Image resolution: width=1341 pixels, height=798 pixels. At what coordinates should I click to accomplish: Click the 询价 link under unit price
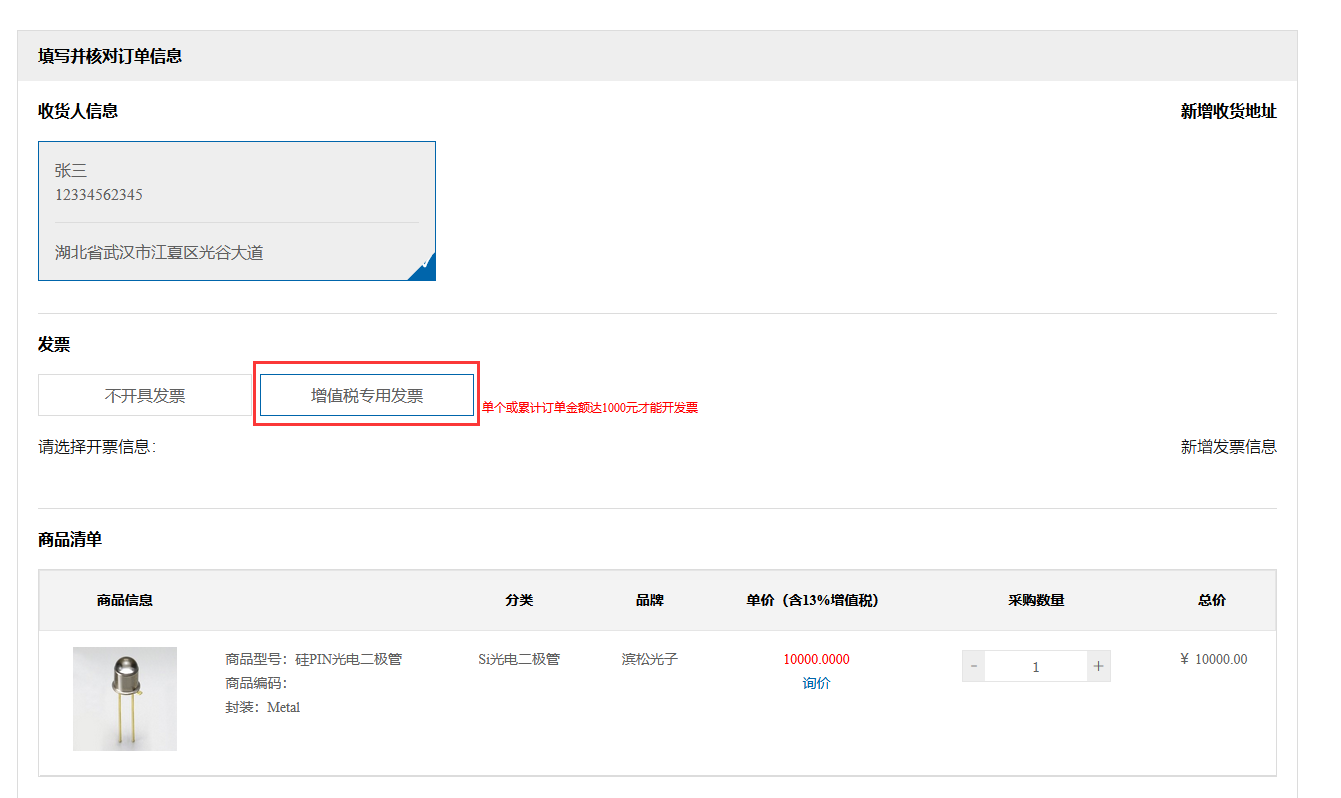pos(816,683)
